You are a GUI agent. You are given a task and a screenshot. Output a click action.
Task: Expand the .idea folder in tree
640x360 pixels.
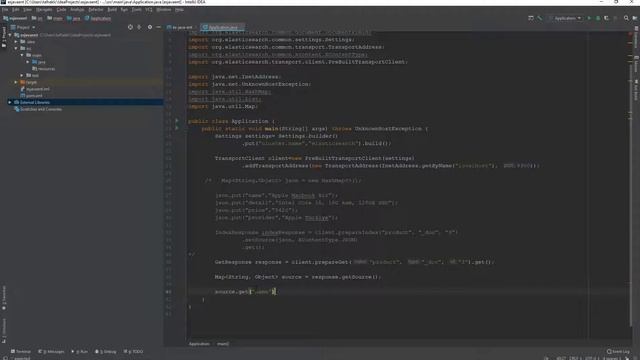pos(16,42)
